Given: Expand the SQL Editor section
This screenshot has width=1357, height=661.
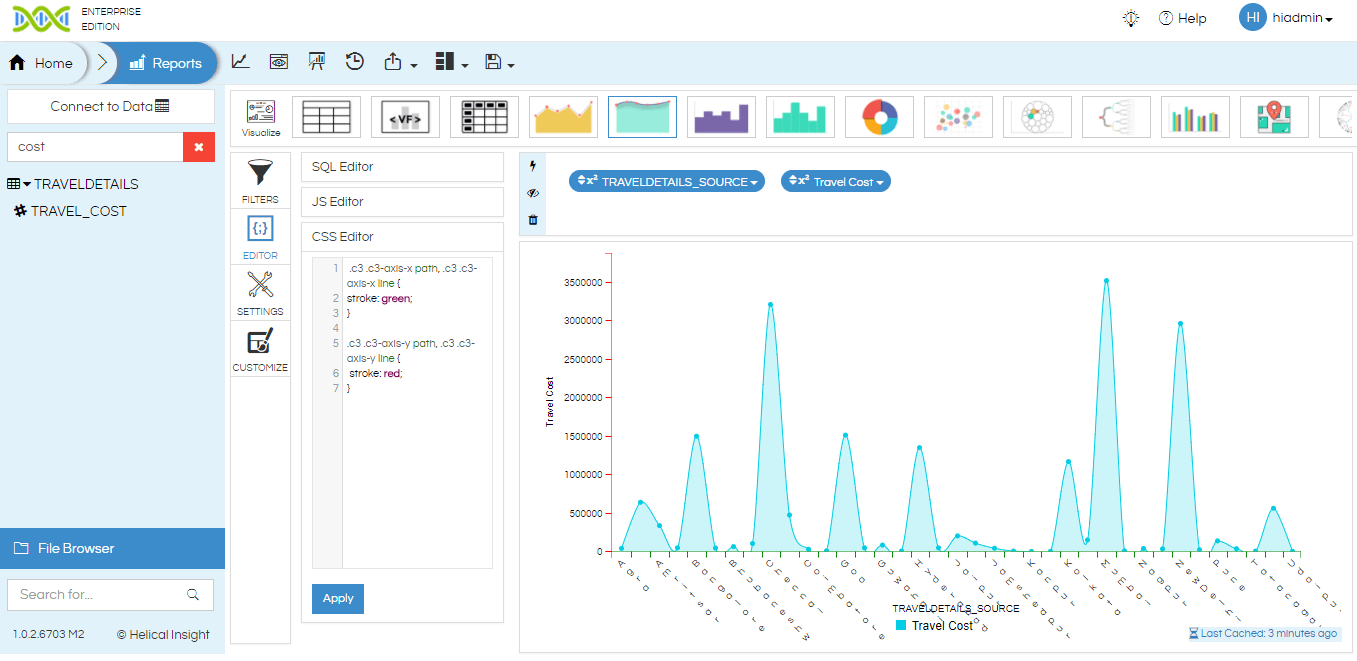Looking at the screenshot, I should tap(402, 167).
